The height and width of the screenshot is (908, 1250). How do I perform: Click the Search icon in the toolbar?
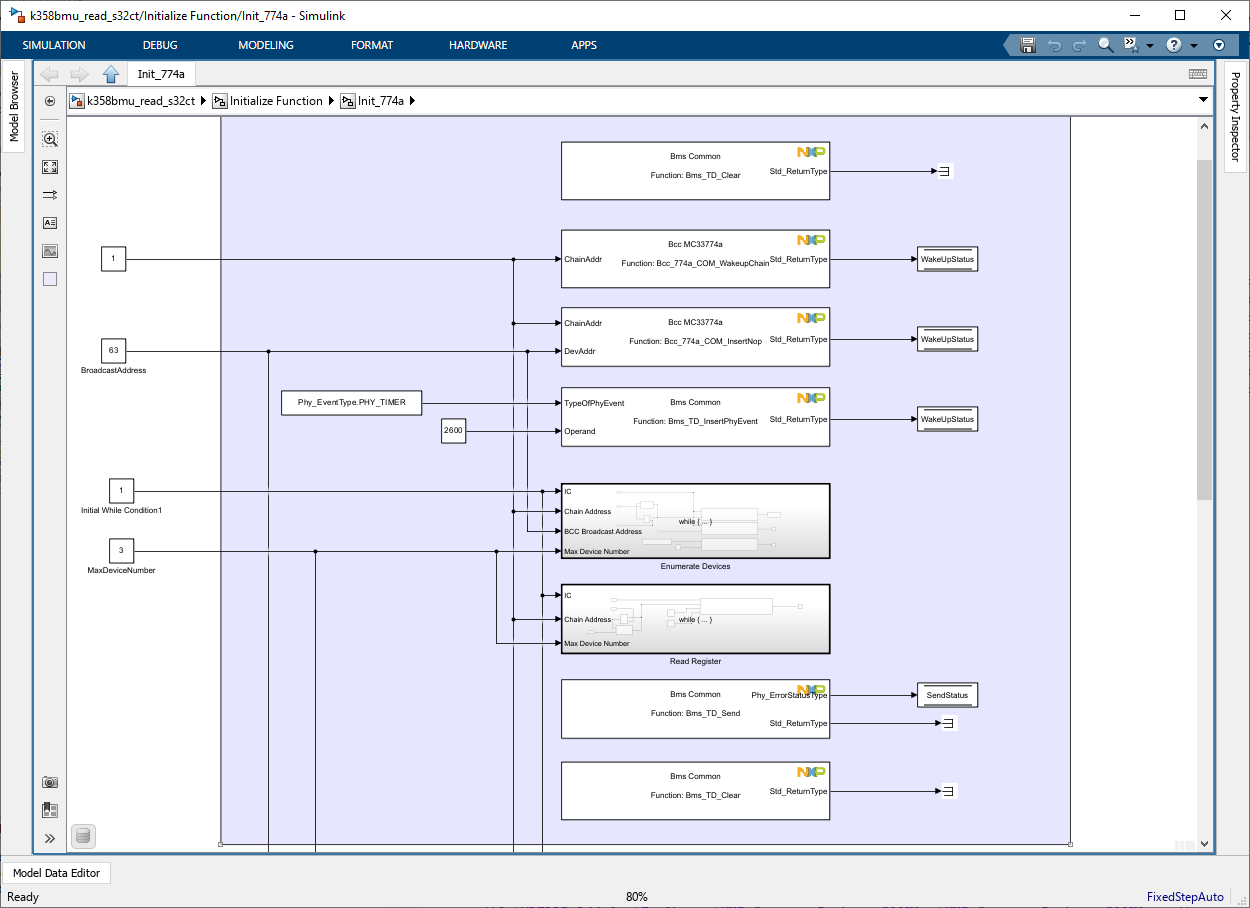[x=1103, y=45]
